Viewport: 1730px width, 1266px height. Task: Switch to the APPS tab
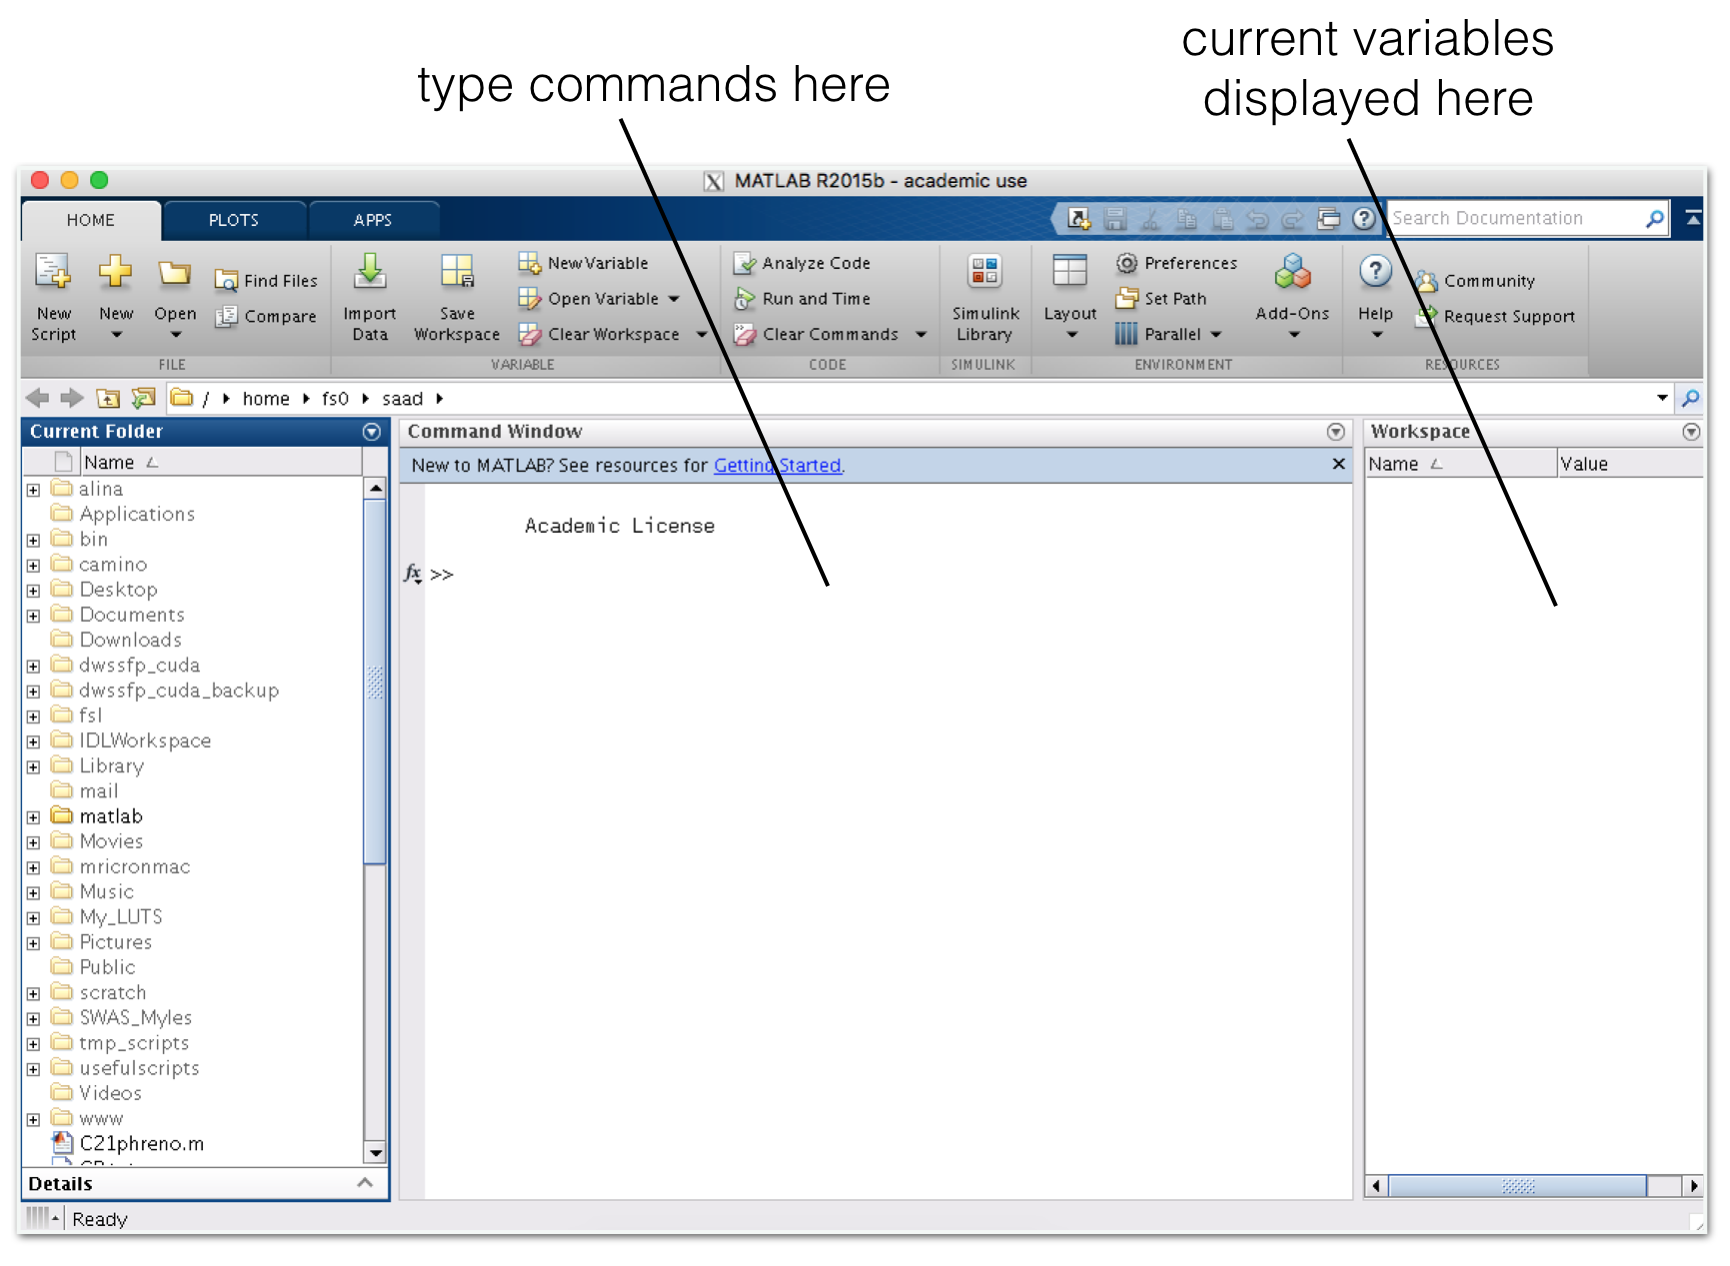(x=373, y=220)
